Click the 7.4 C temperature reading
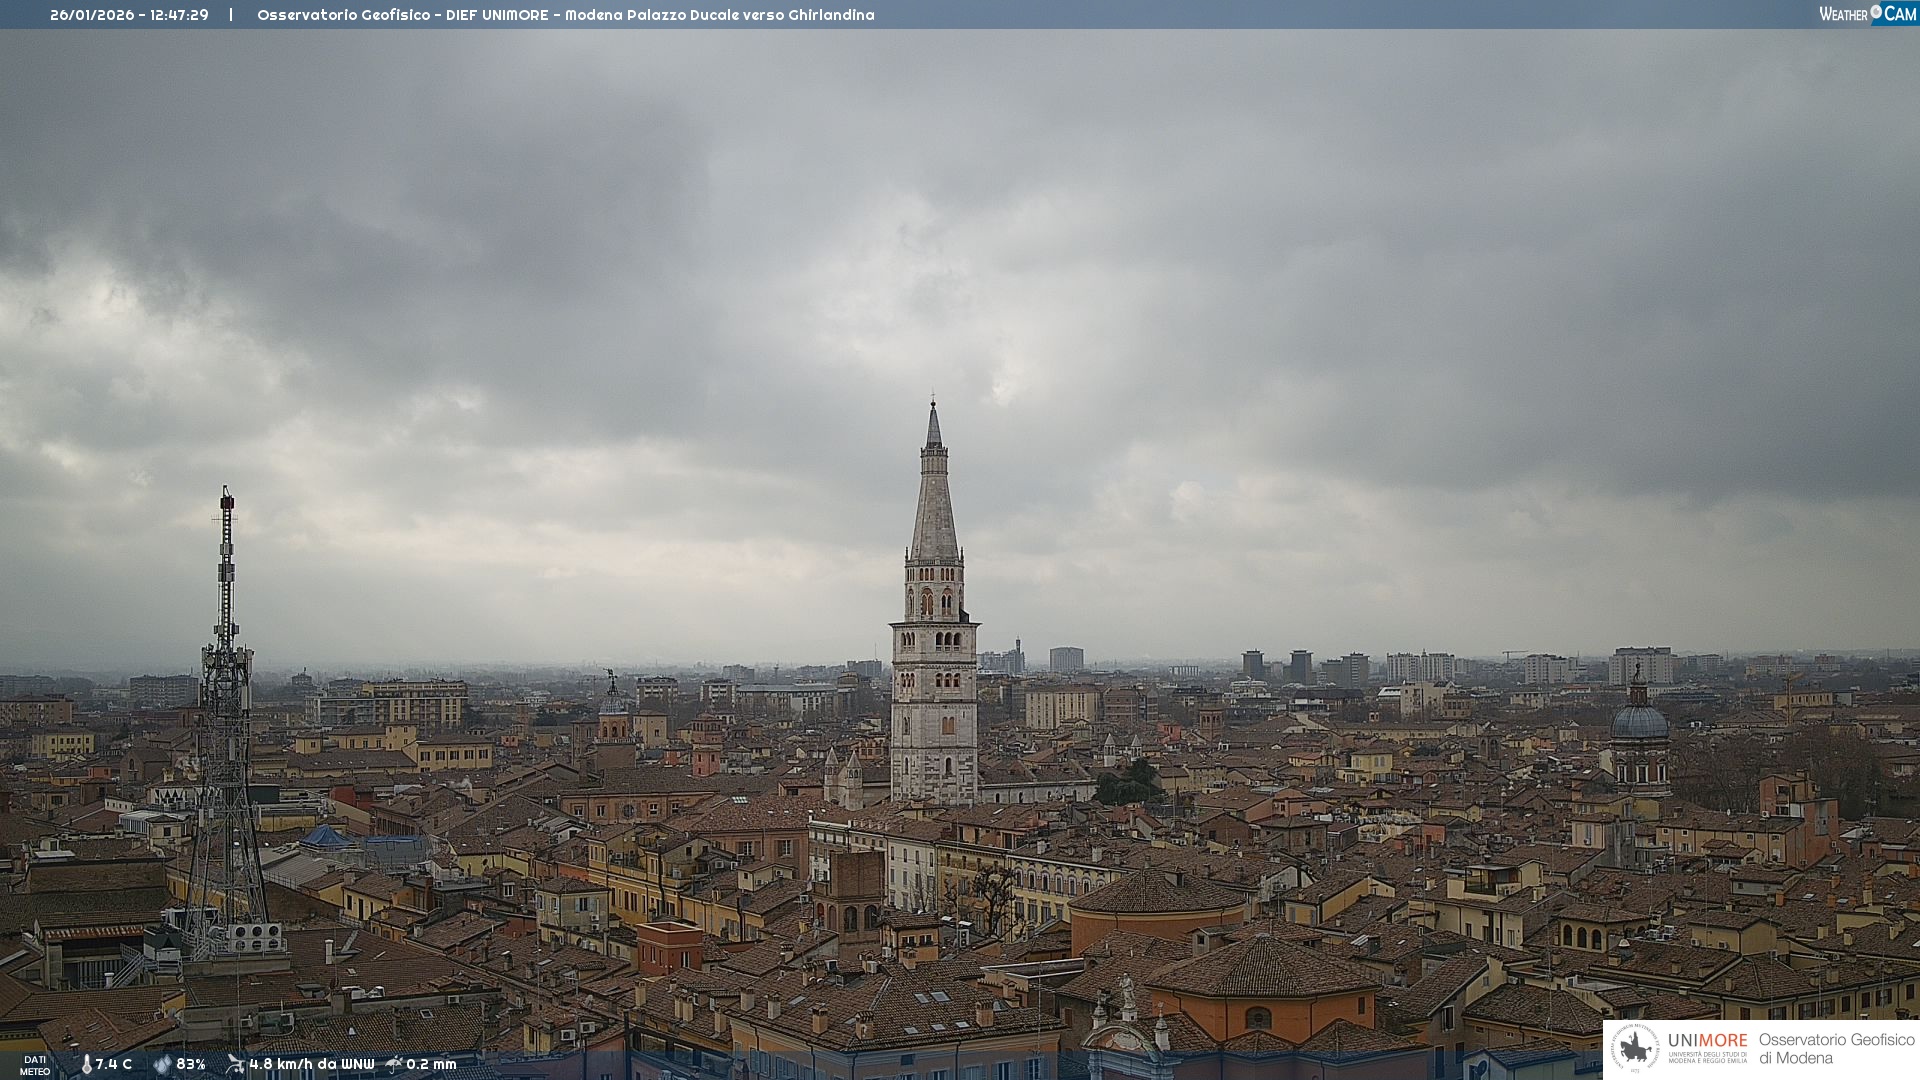The width and height of the screenshot is (1920, 1080). click(x=114, y=1064)
